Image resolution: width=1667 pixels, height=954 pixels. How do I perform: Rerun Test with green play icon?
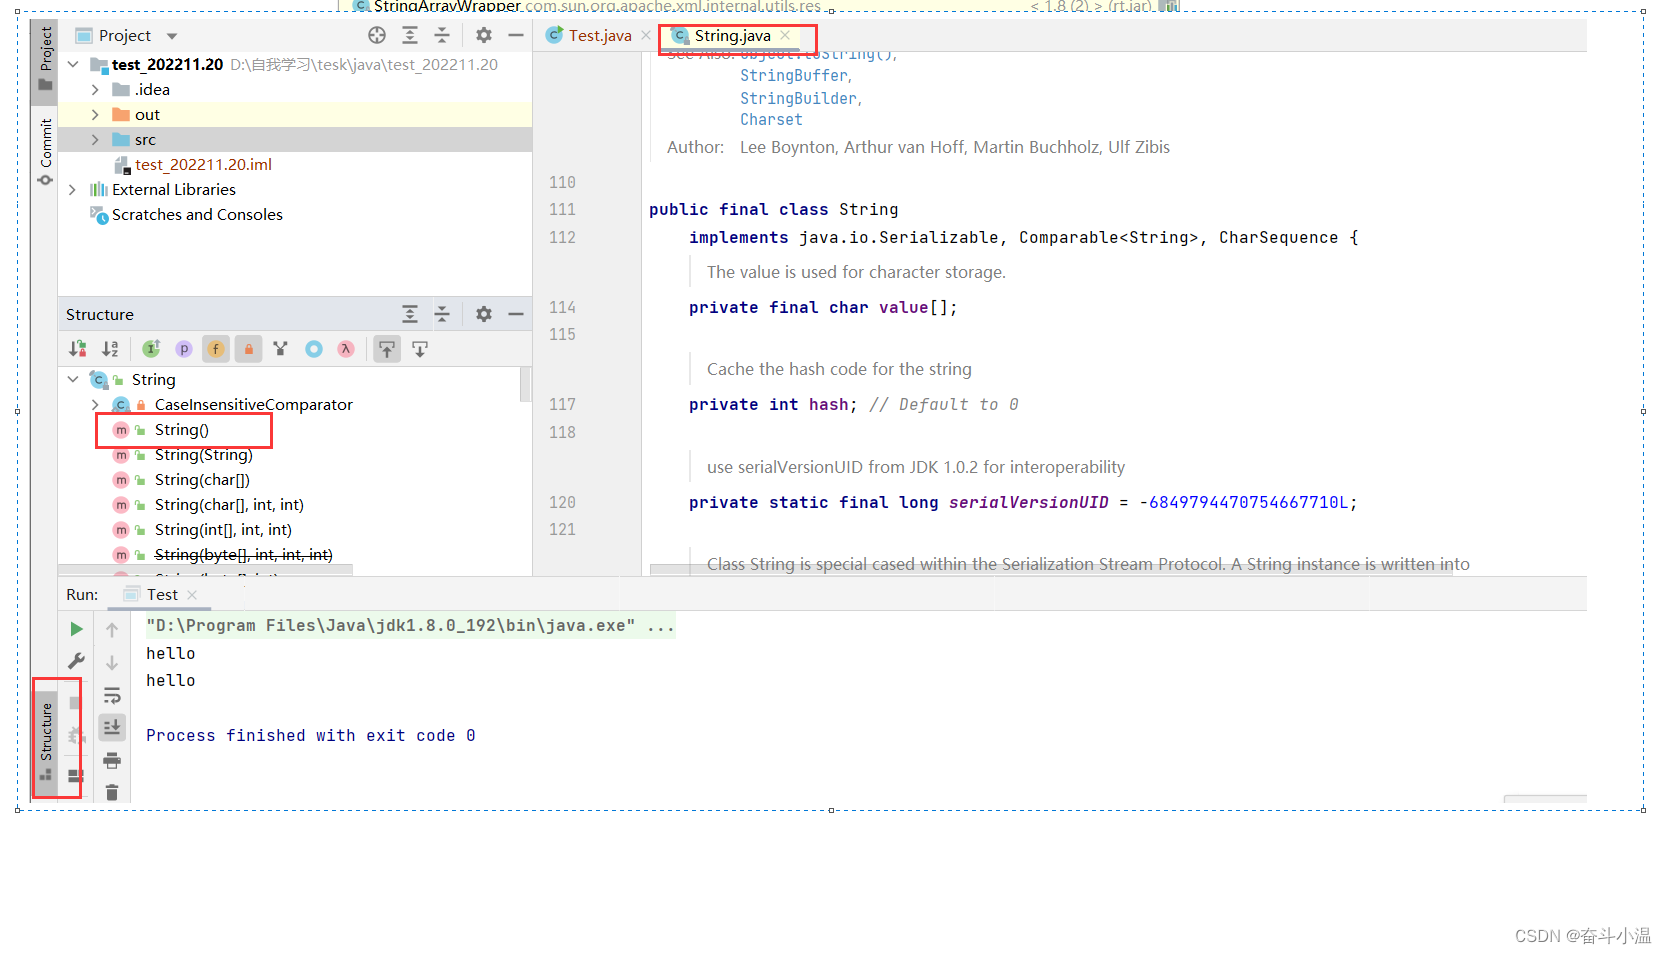(x=76, y=629)
